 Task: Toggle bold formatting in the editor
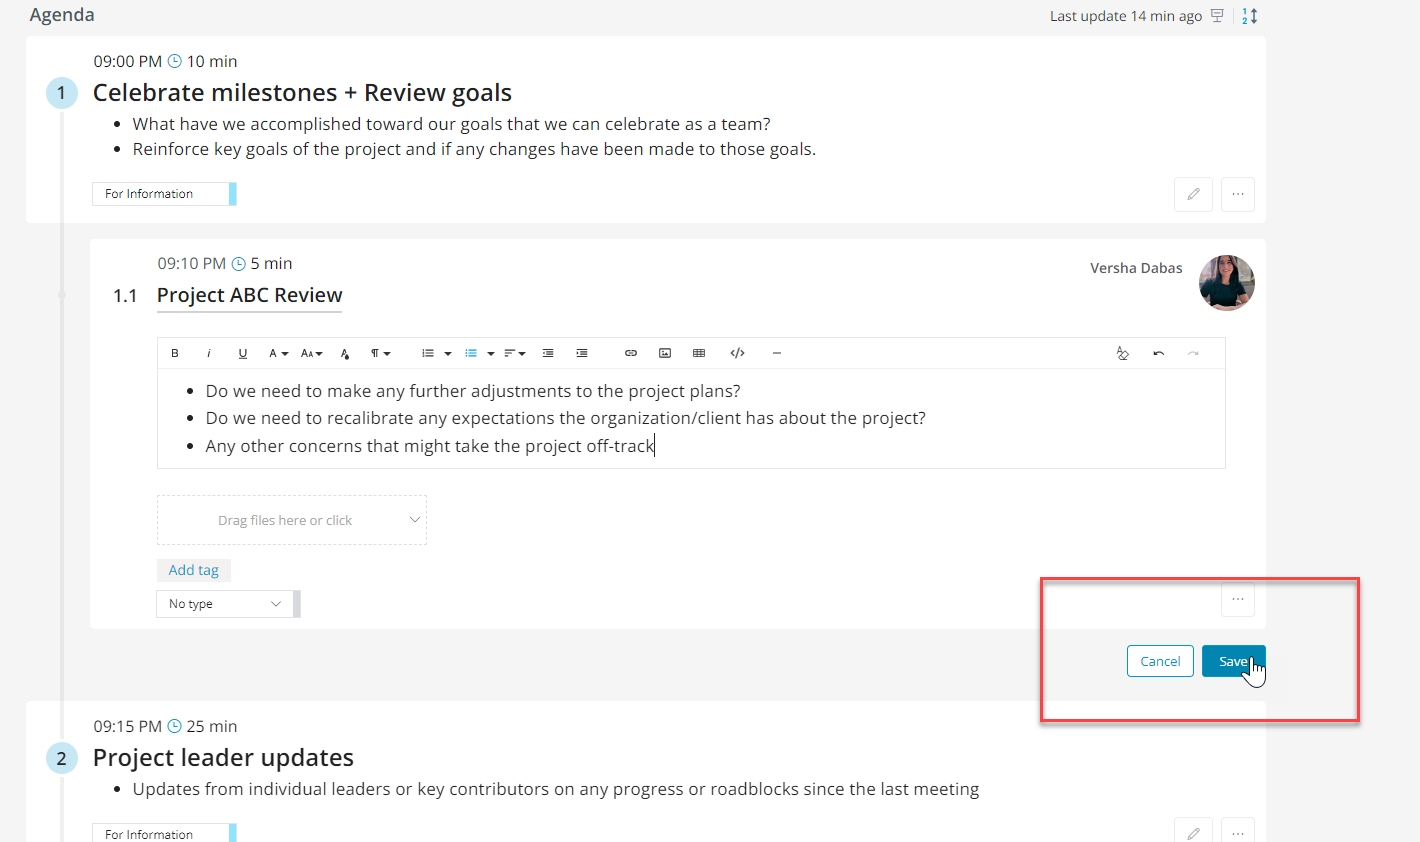coord(175,353)
